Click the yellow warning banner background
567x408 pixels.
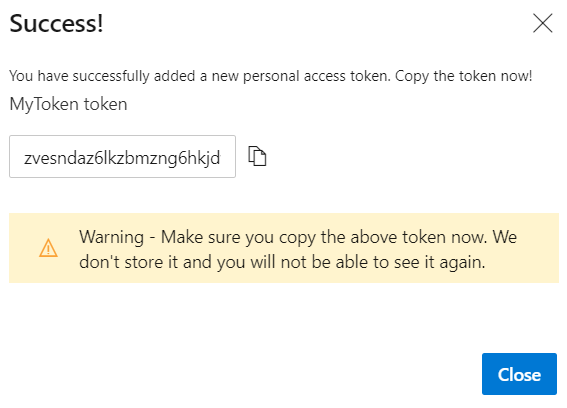[284, 248]
